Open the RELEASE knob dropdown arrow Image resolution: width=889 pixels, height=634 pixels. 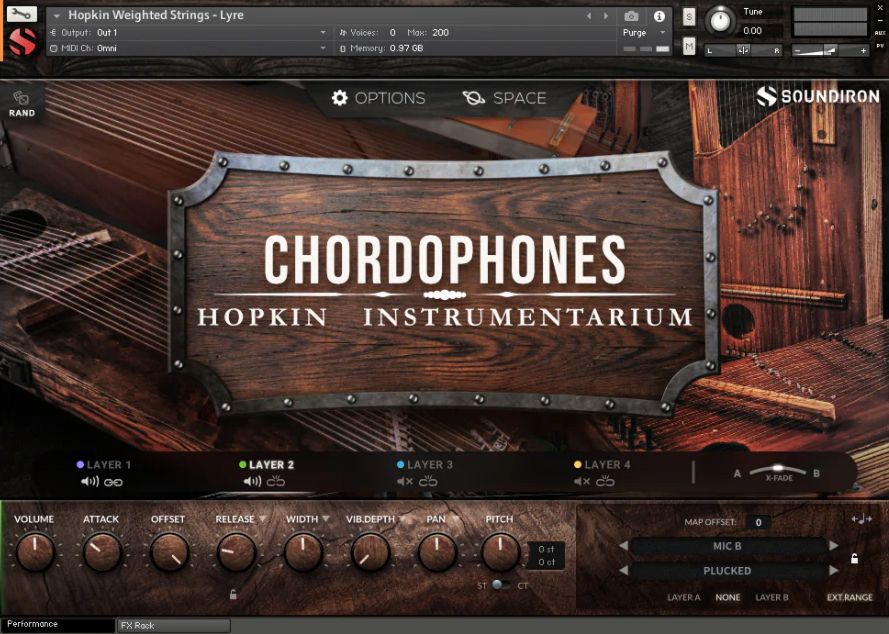[263, 519]
